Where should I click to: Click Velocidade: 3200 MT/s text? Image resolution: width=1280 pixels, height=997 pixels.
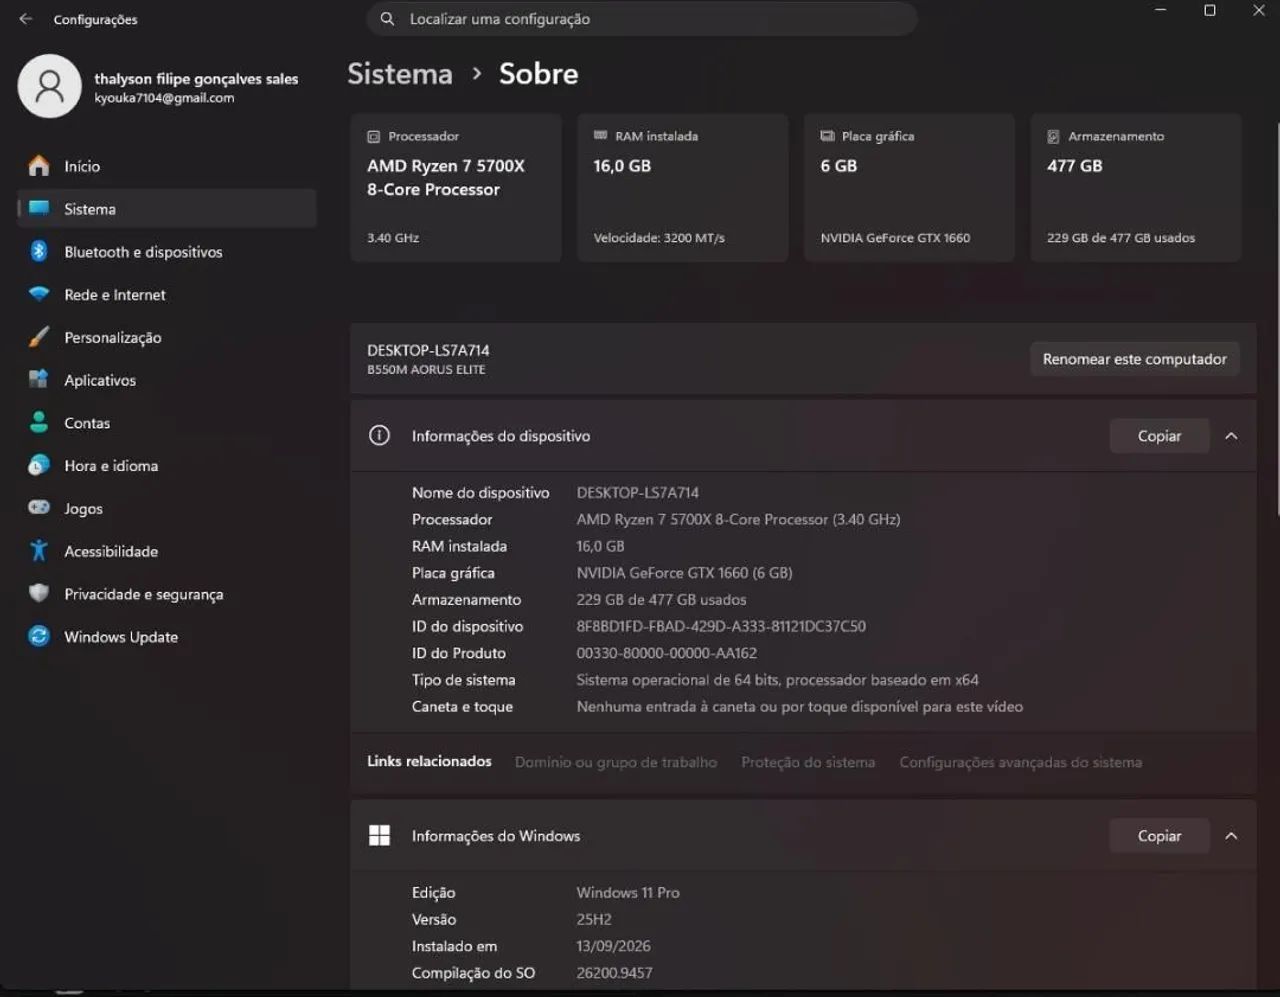click(659, 238)
